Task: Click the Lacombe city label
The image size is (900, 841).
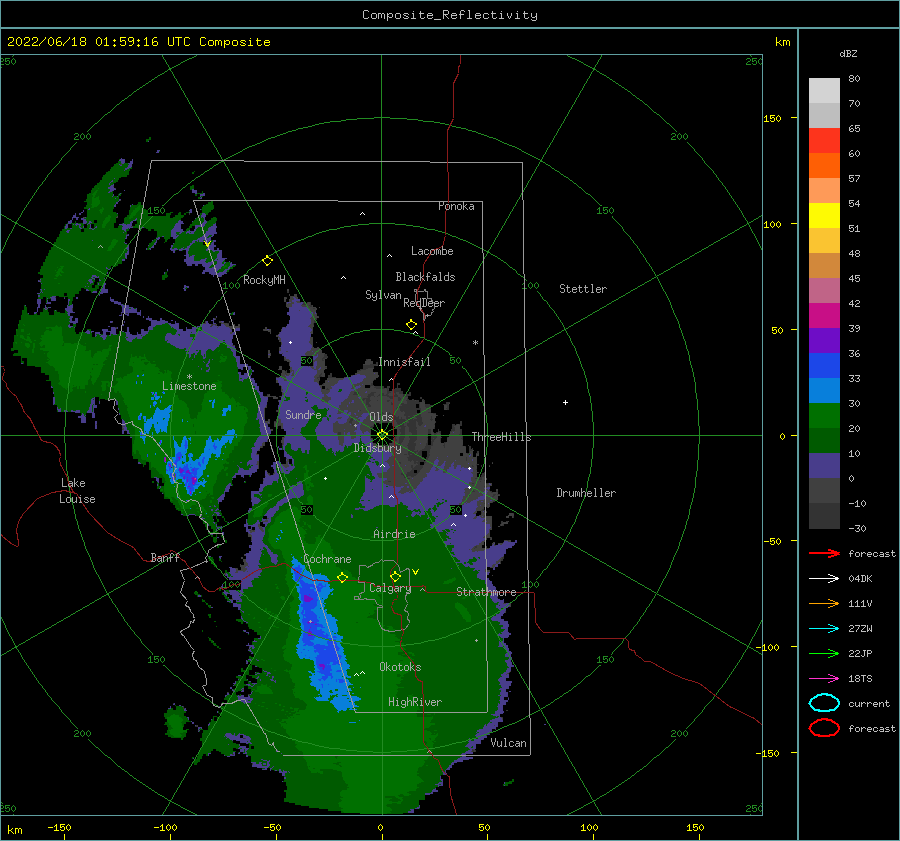Action: pos(432,251)
